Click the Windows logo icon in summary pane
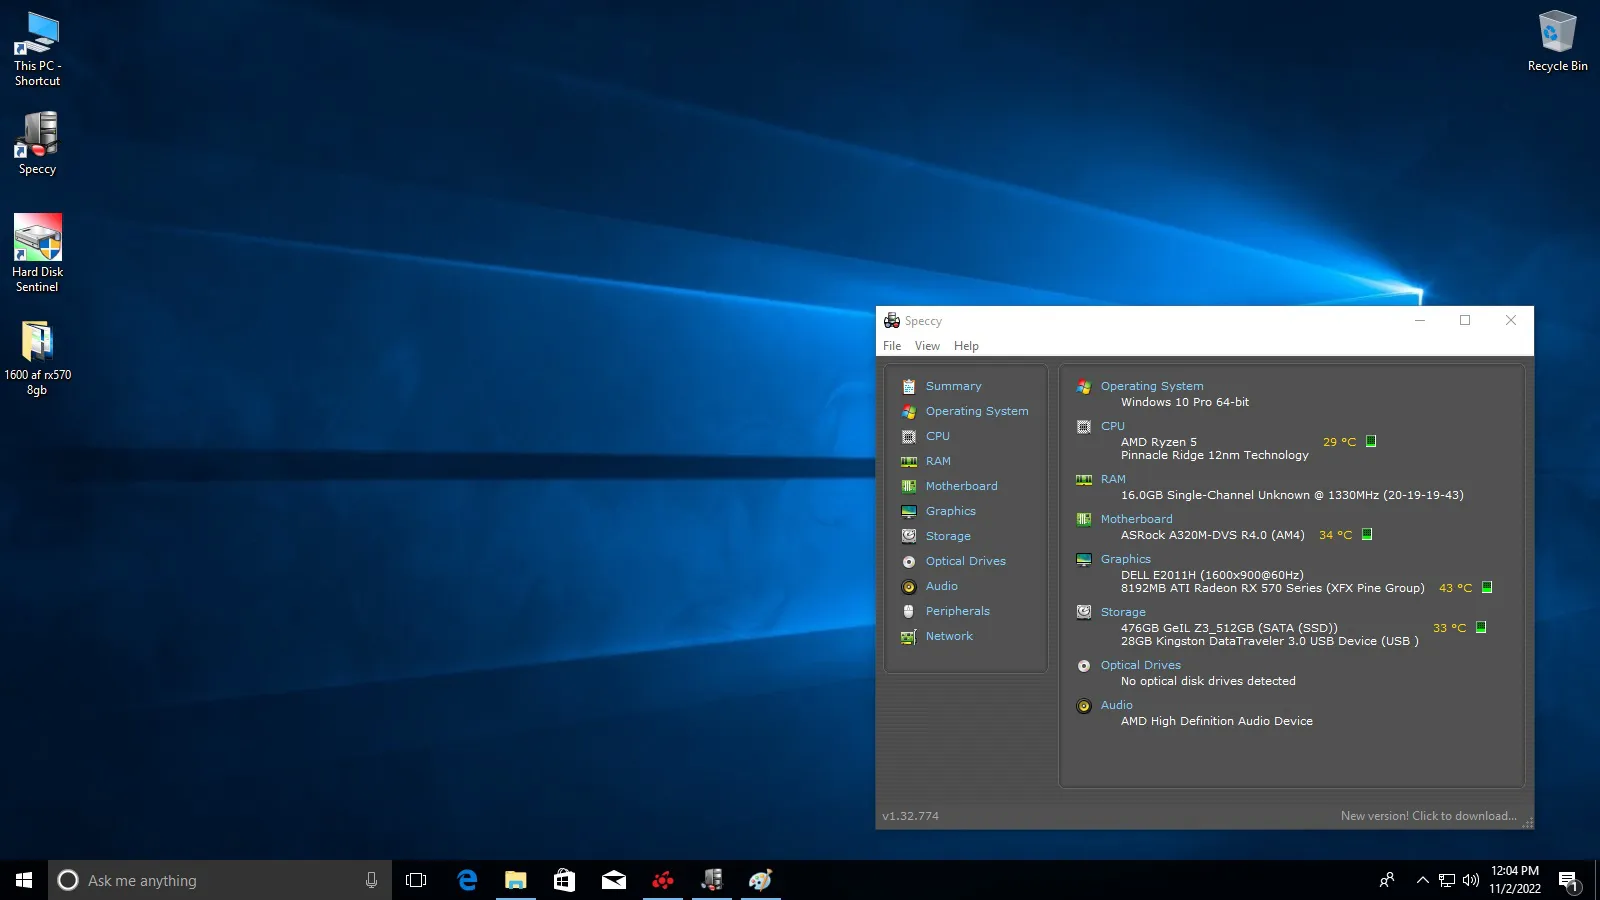 pos(1084,386)
